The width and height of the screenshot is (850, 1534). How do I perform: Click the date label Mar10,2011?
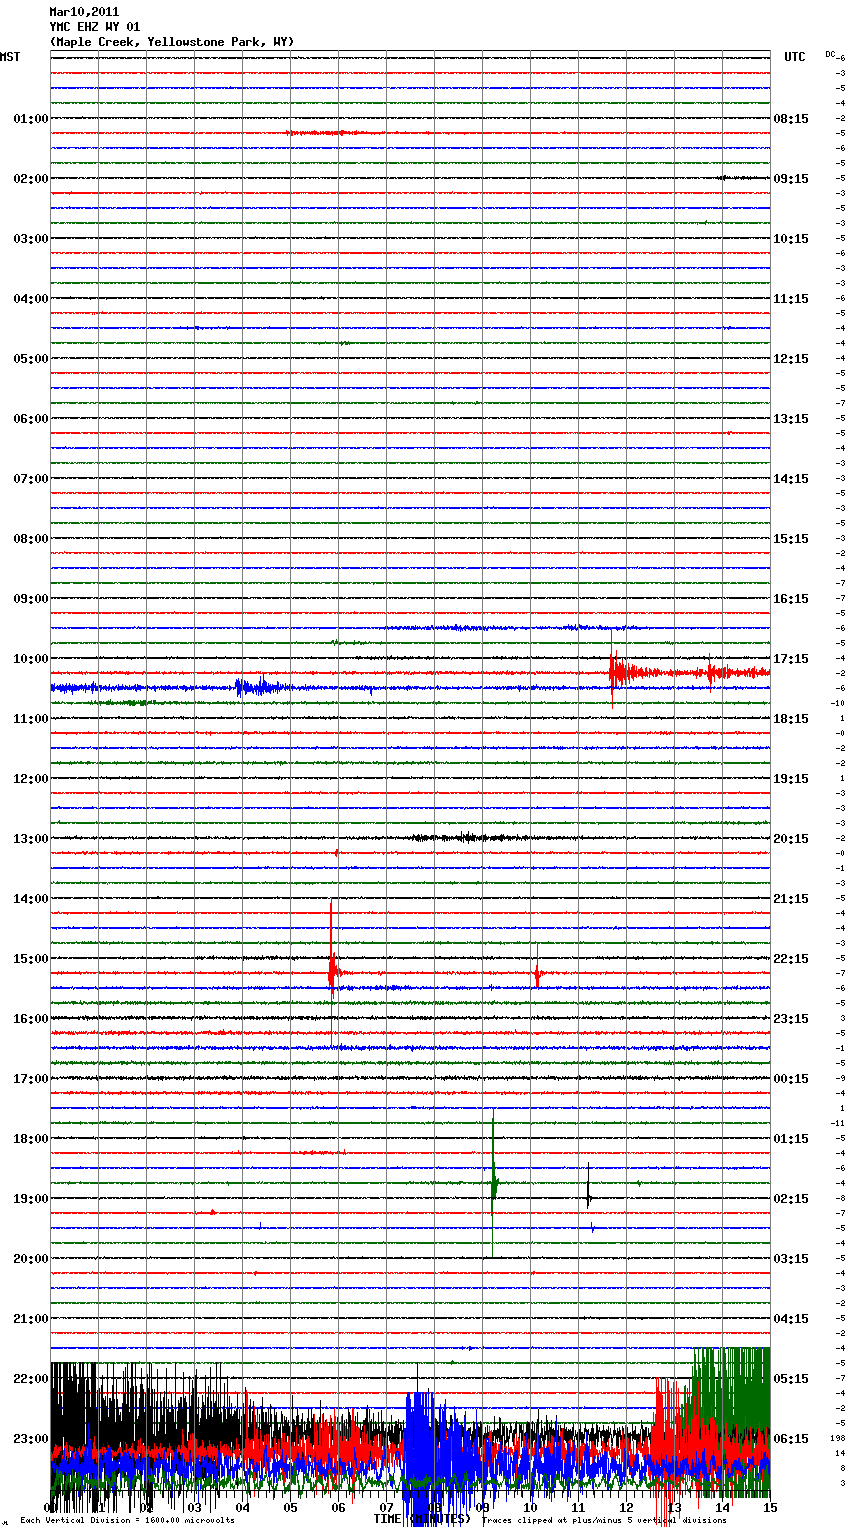84,12
